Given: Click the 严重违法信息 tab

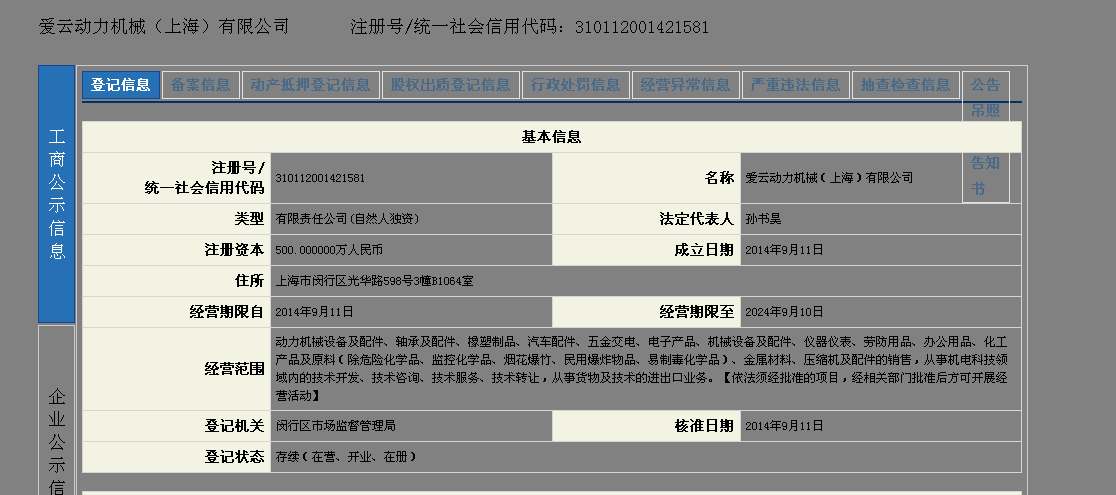Looking at the screenshot, I should 795,85.
